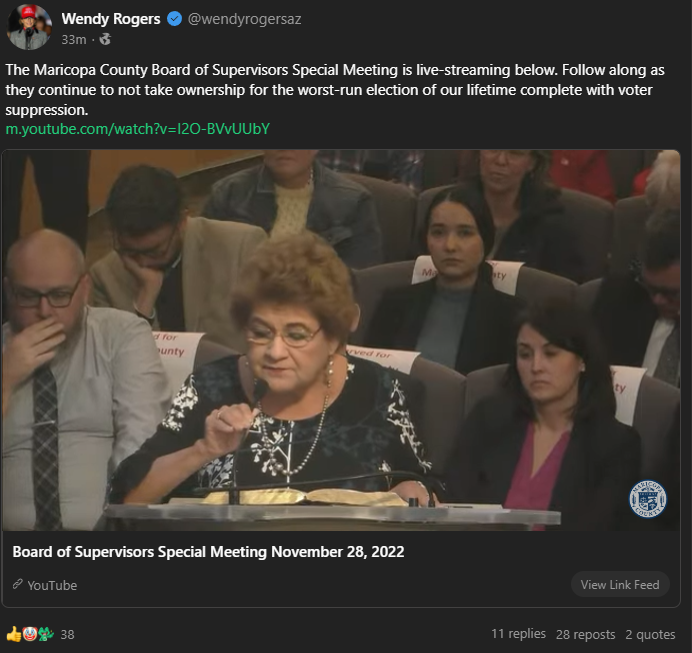Click the View Link Feed button

click(620, 585)
